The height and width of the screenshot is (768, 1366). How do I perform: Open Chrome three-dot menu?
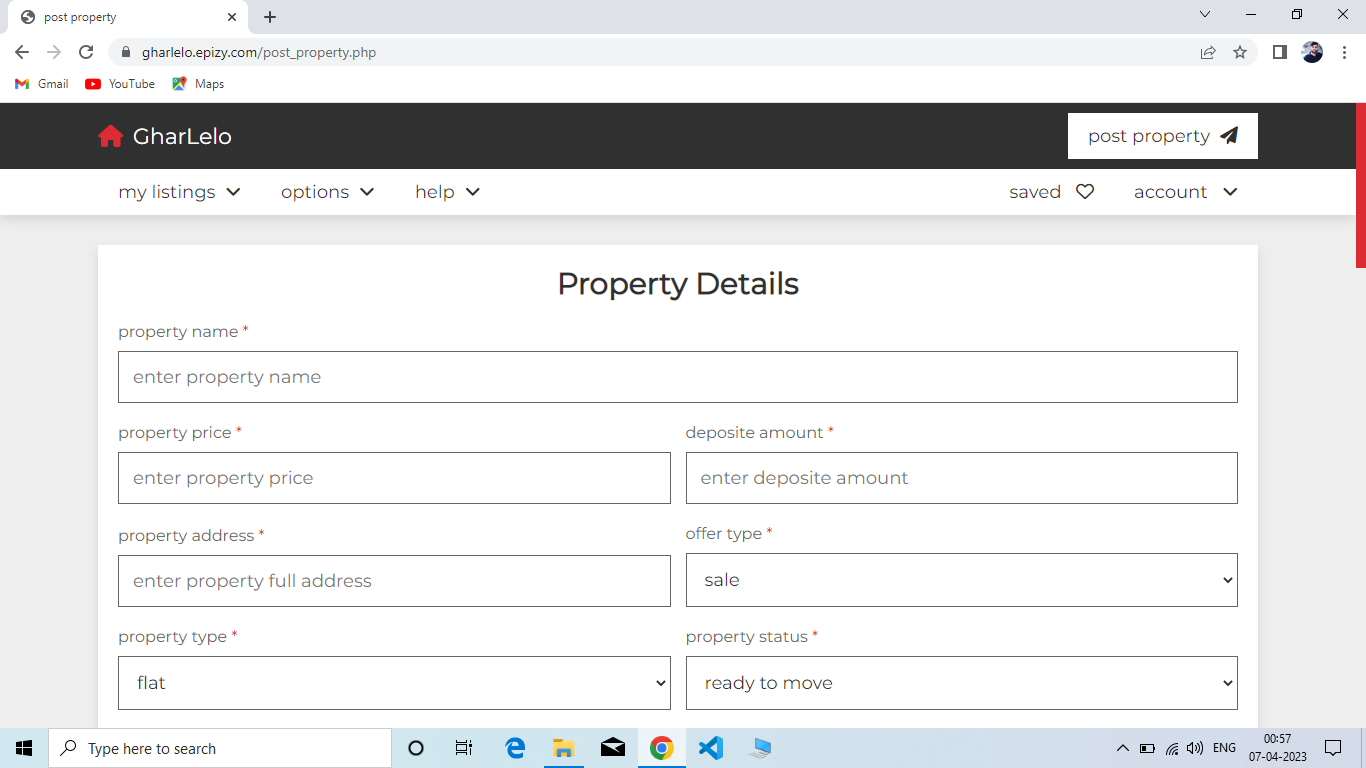pos(1344,52)
